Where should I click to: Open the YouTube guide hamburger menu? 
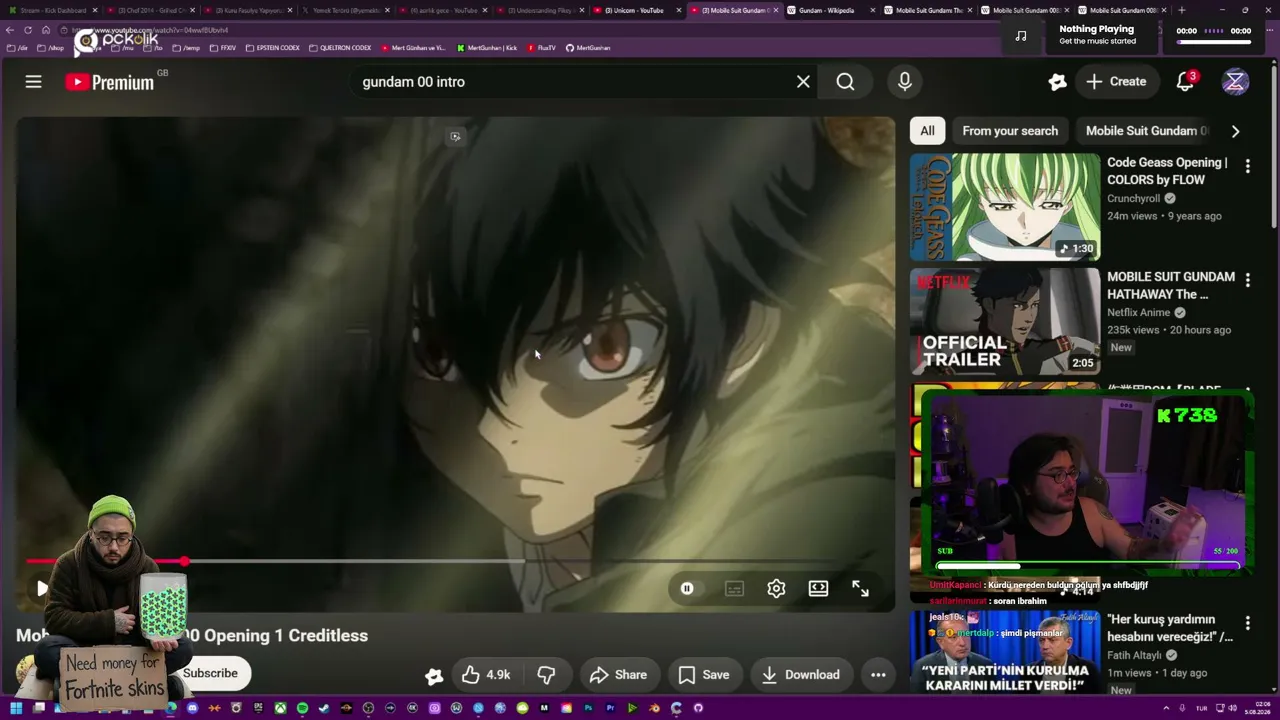33,82
